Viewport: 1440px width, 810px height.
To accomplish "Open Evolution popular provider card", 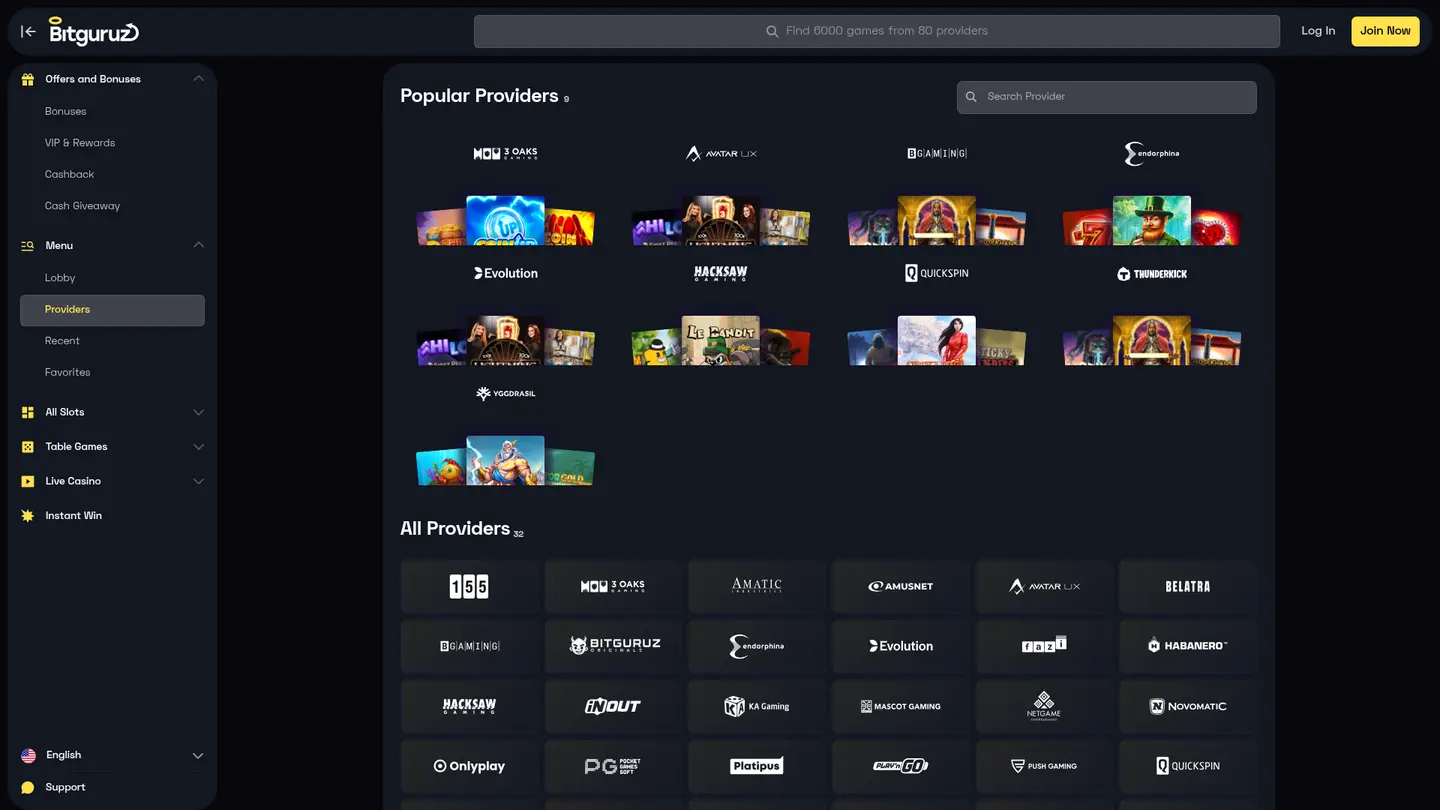I will [x=505, y=310].
